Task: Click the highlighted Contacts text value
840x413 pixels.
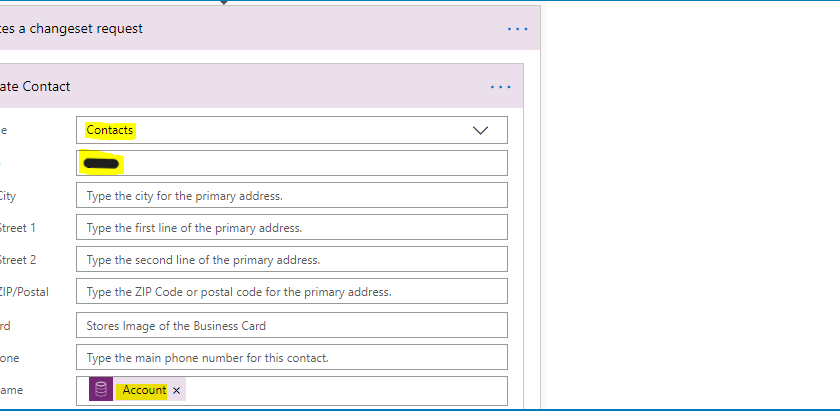Action: click(x=110, y=131)
